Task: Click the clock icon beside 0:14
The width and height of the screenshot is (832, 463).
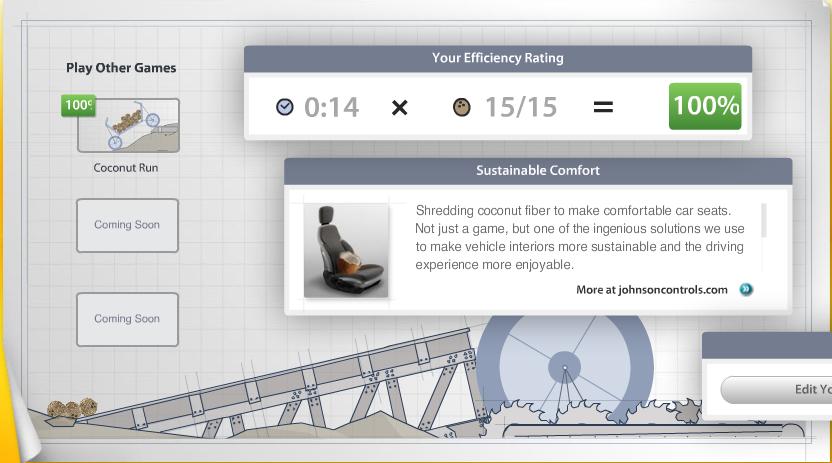Action: [285, 106]
